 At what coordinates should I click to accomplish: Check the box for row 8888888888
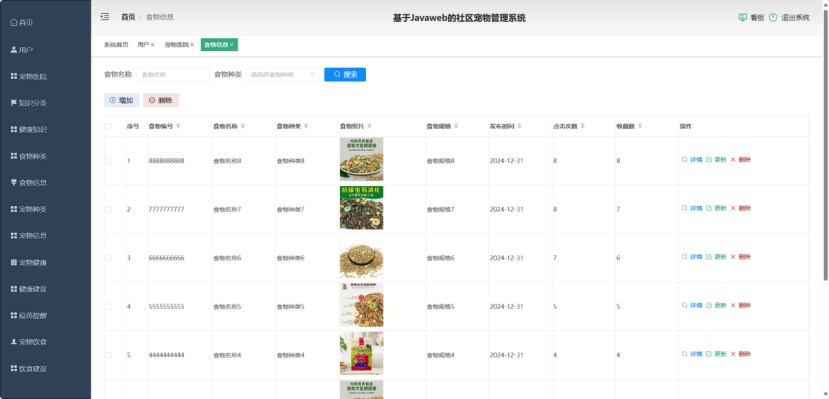108,161
